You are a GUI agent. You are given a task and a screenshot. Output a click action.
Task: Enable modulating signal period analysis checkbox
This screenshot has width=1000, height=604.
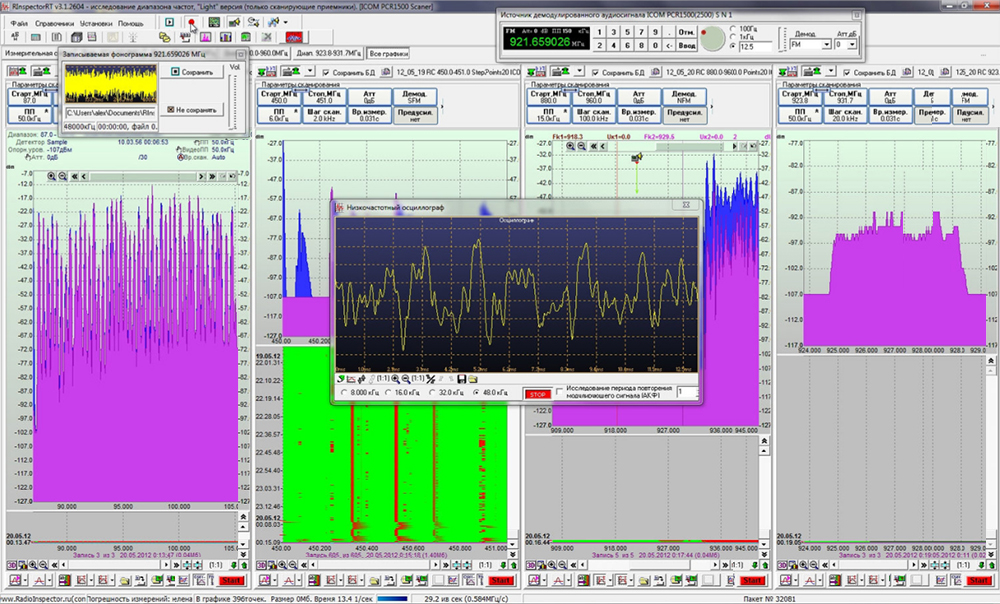click(558, 390)
